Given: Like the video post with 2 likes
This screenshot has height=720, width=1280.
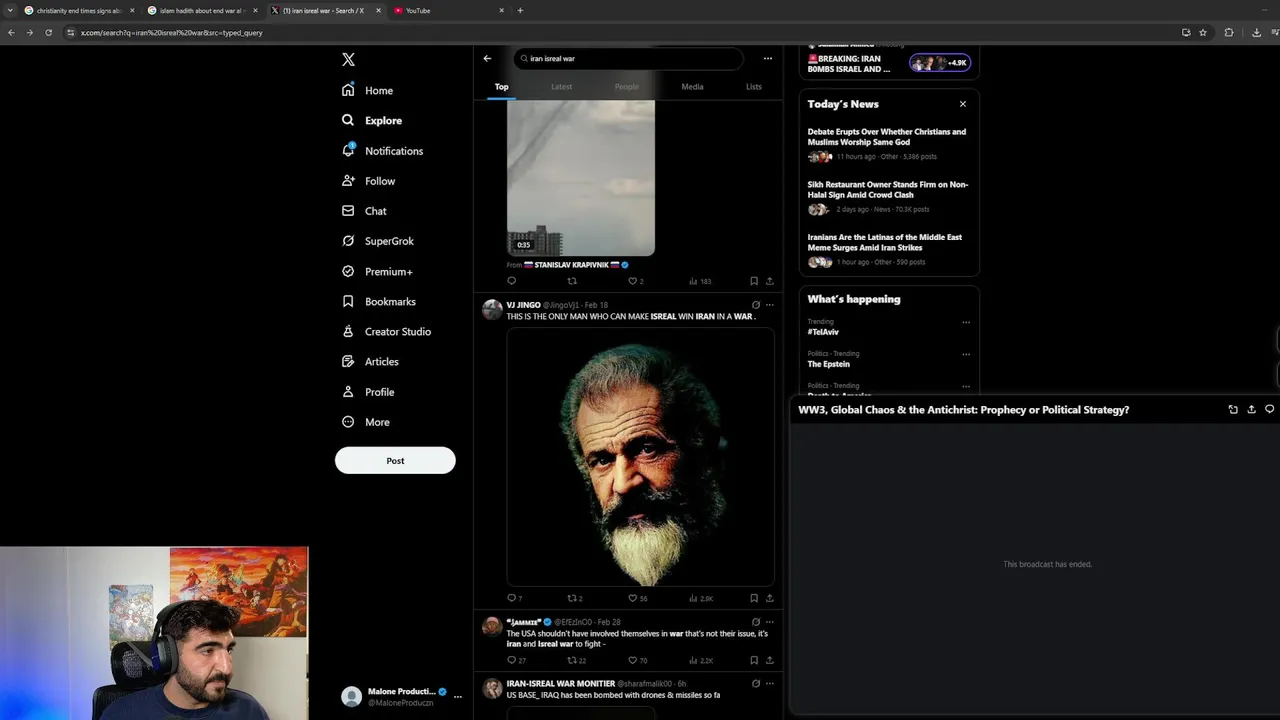Looking at the screenshot, I should (x=635, y=281).
